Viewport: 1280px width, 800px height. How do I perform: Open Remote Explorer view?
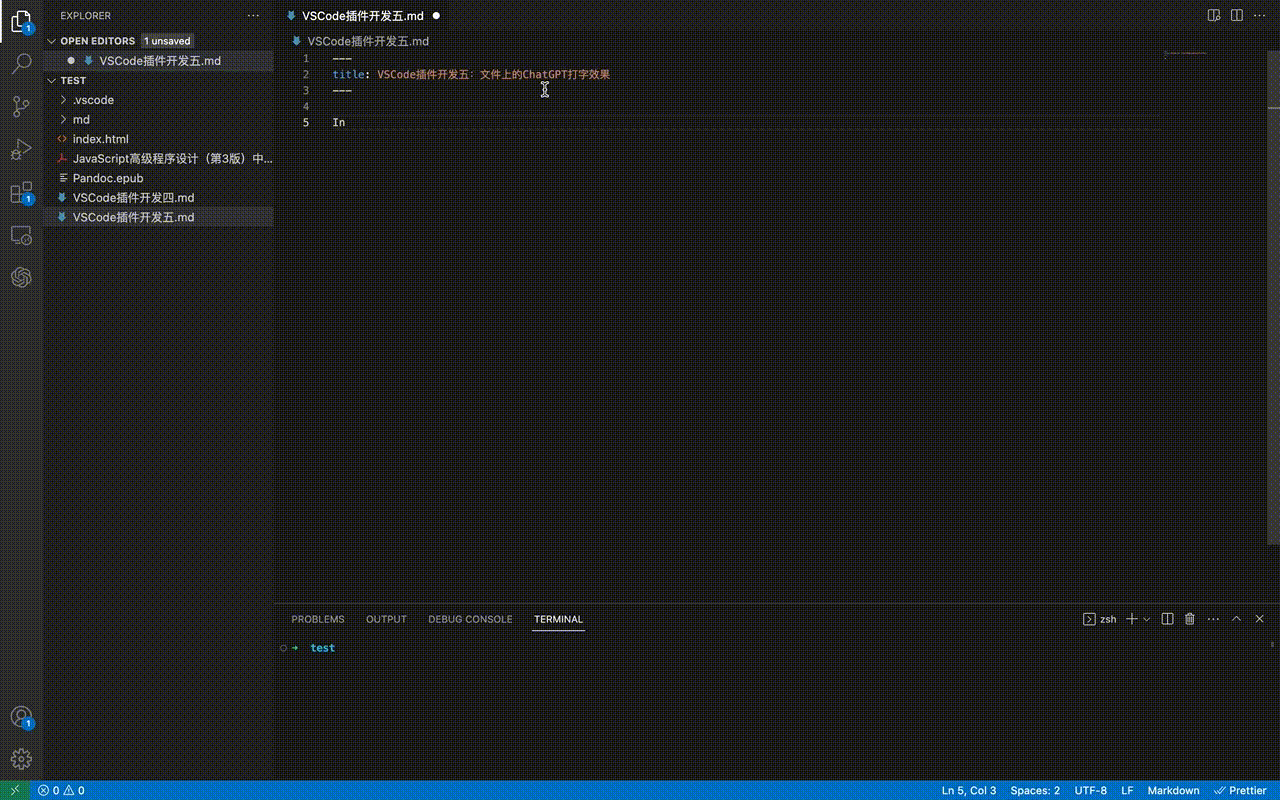pos(21,235)
